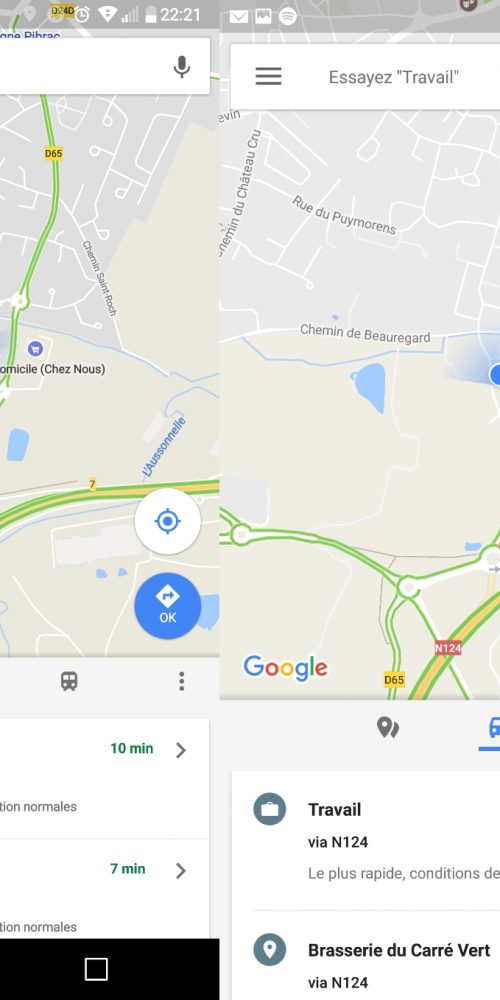Select the transit bus tab
This screenshot has width=500, height=1000.
69,681
